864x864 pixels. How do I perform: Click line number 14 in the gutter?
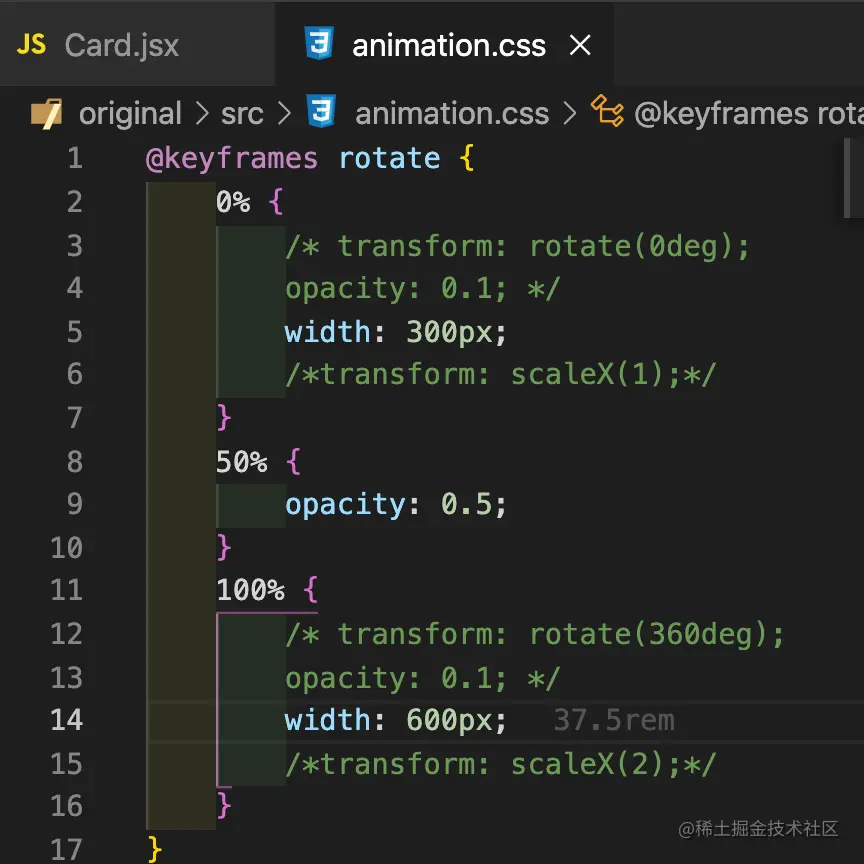[x=66, y=720]
